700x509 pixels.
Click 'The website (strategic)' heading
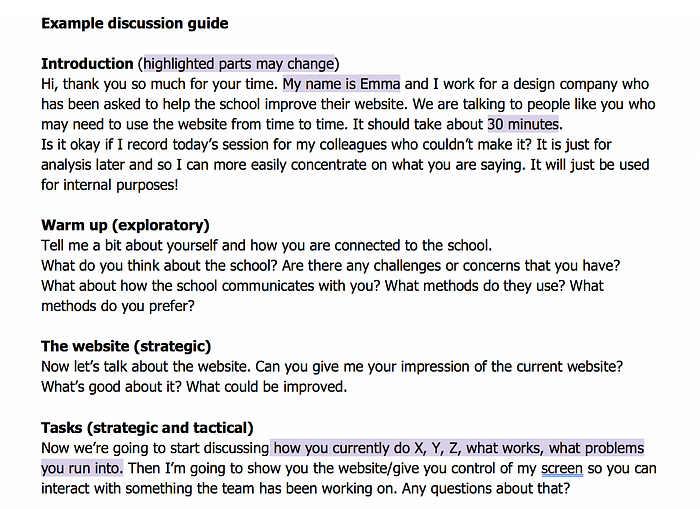point(126,346)
